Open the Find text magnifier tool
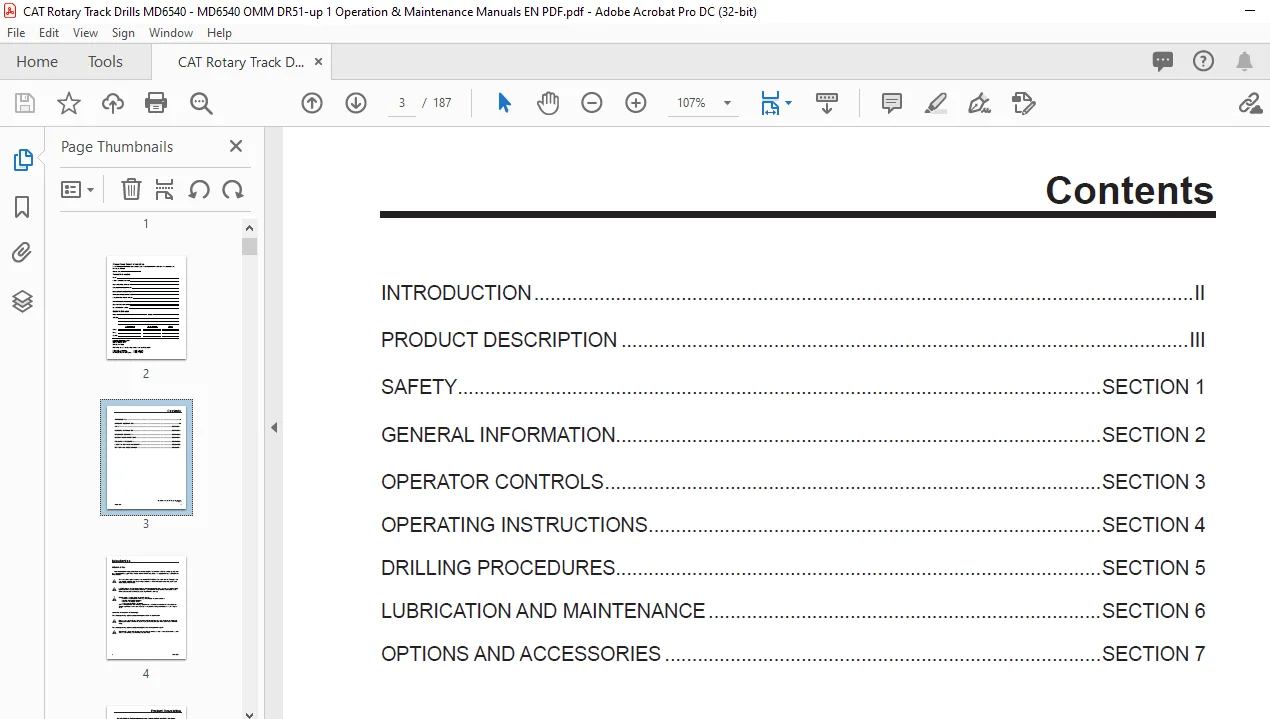Image resolution: width=1270 pixels, height=719 pixels. [x=201, y=103]
